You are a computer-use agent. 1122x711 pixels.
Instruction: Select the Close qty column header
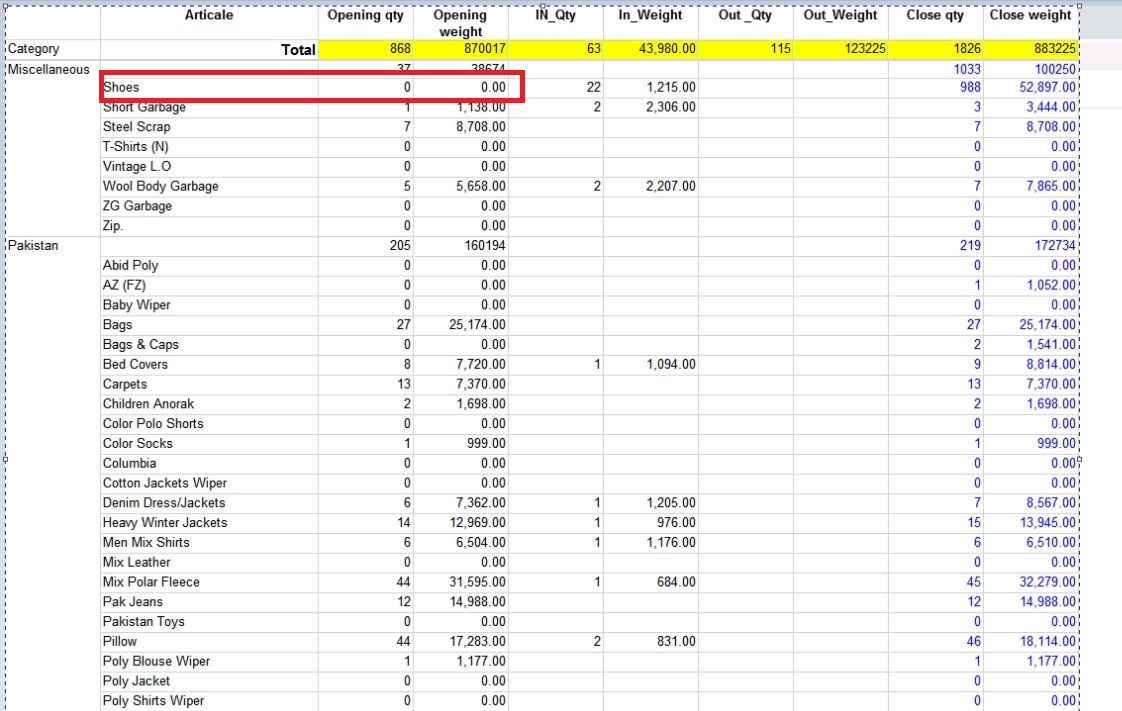[x=935, y=15]
